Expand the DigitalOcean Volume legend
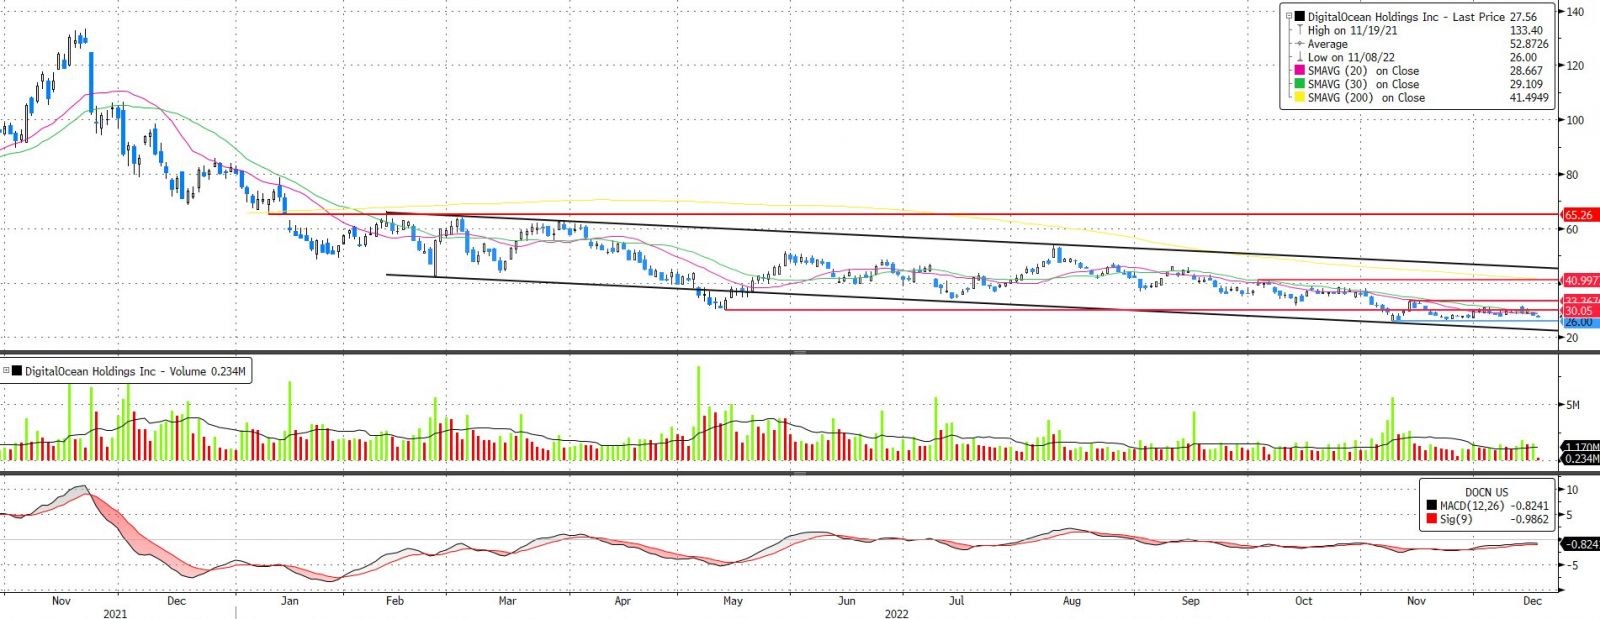Viewport: 1600px width, 619px height. click(6, 371)
